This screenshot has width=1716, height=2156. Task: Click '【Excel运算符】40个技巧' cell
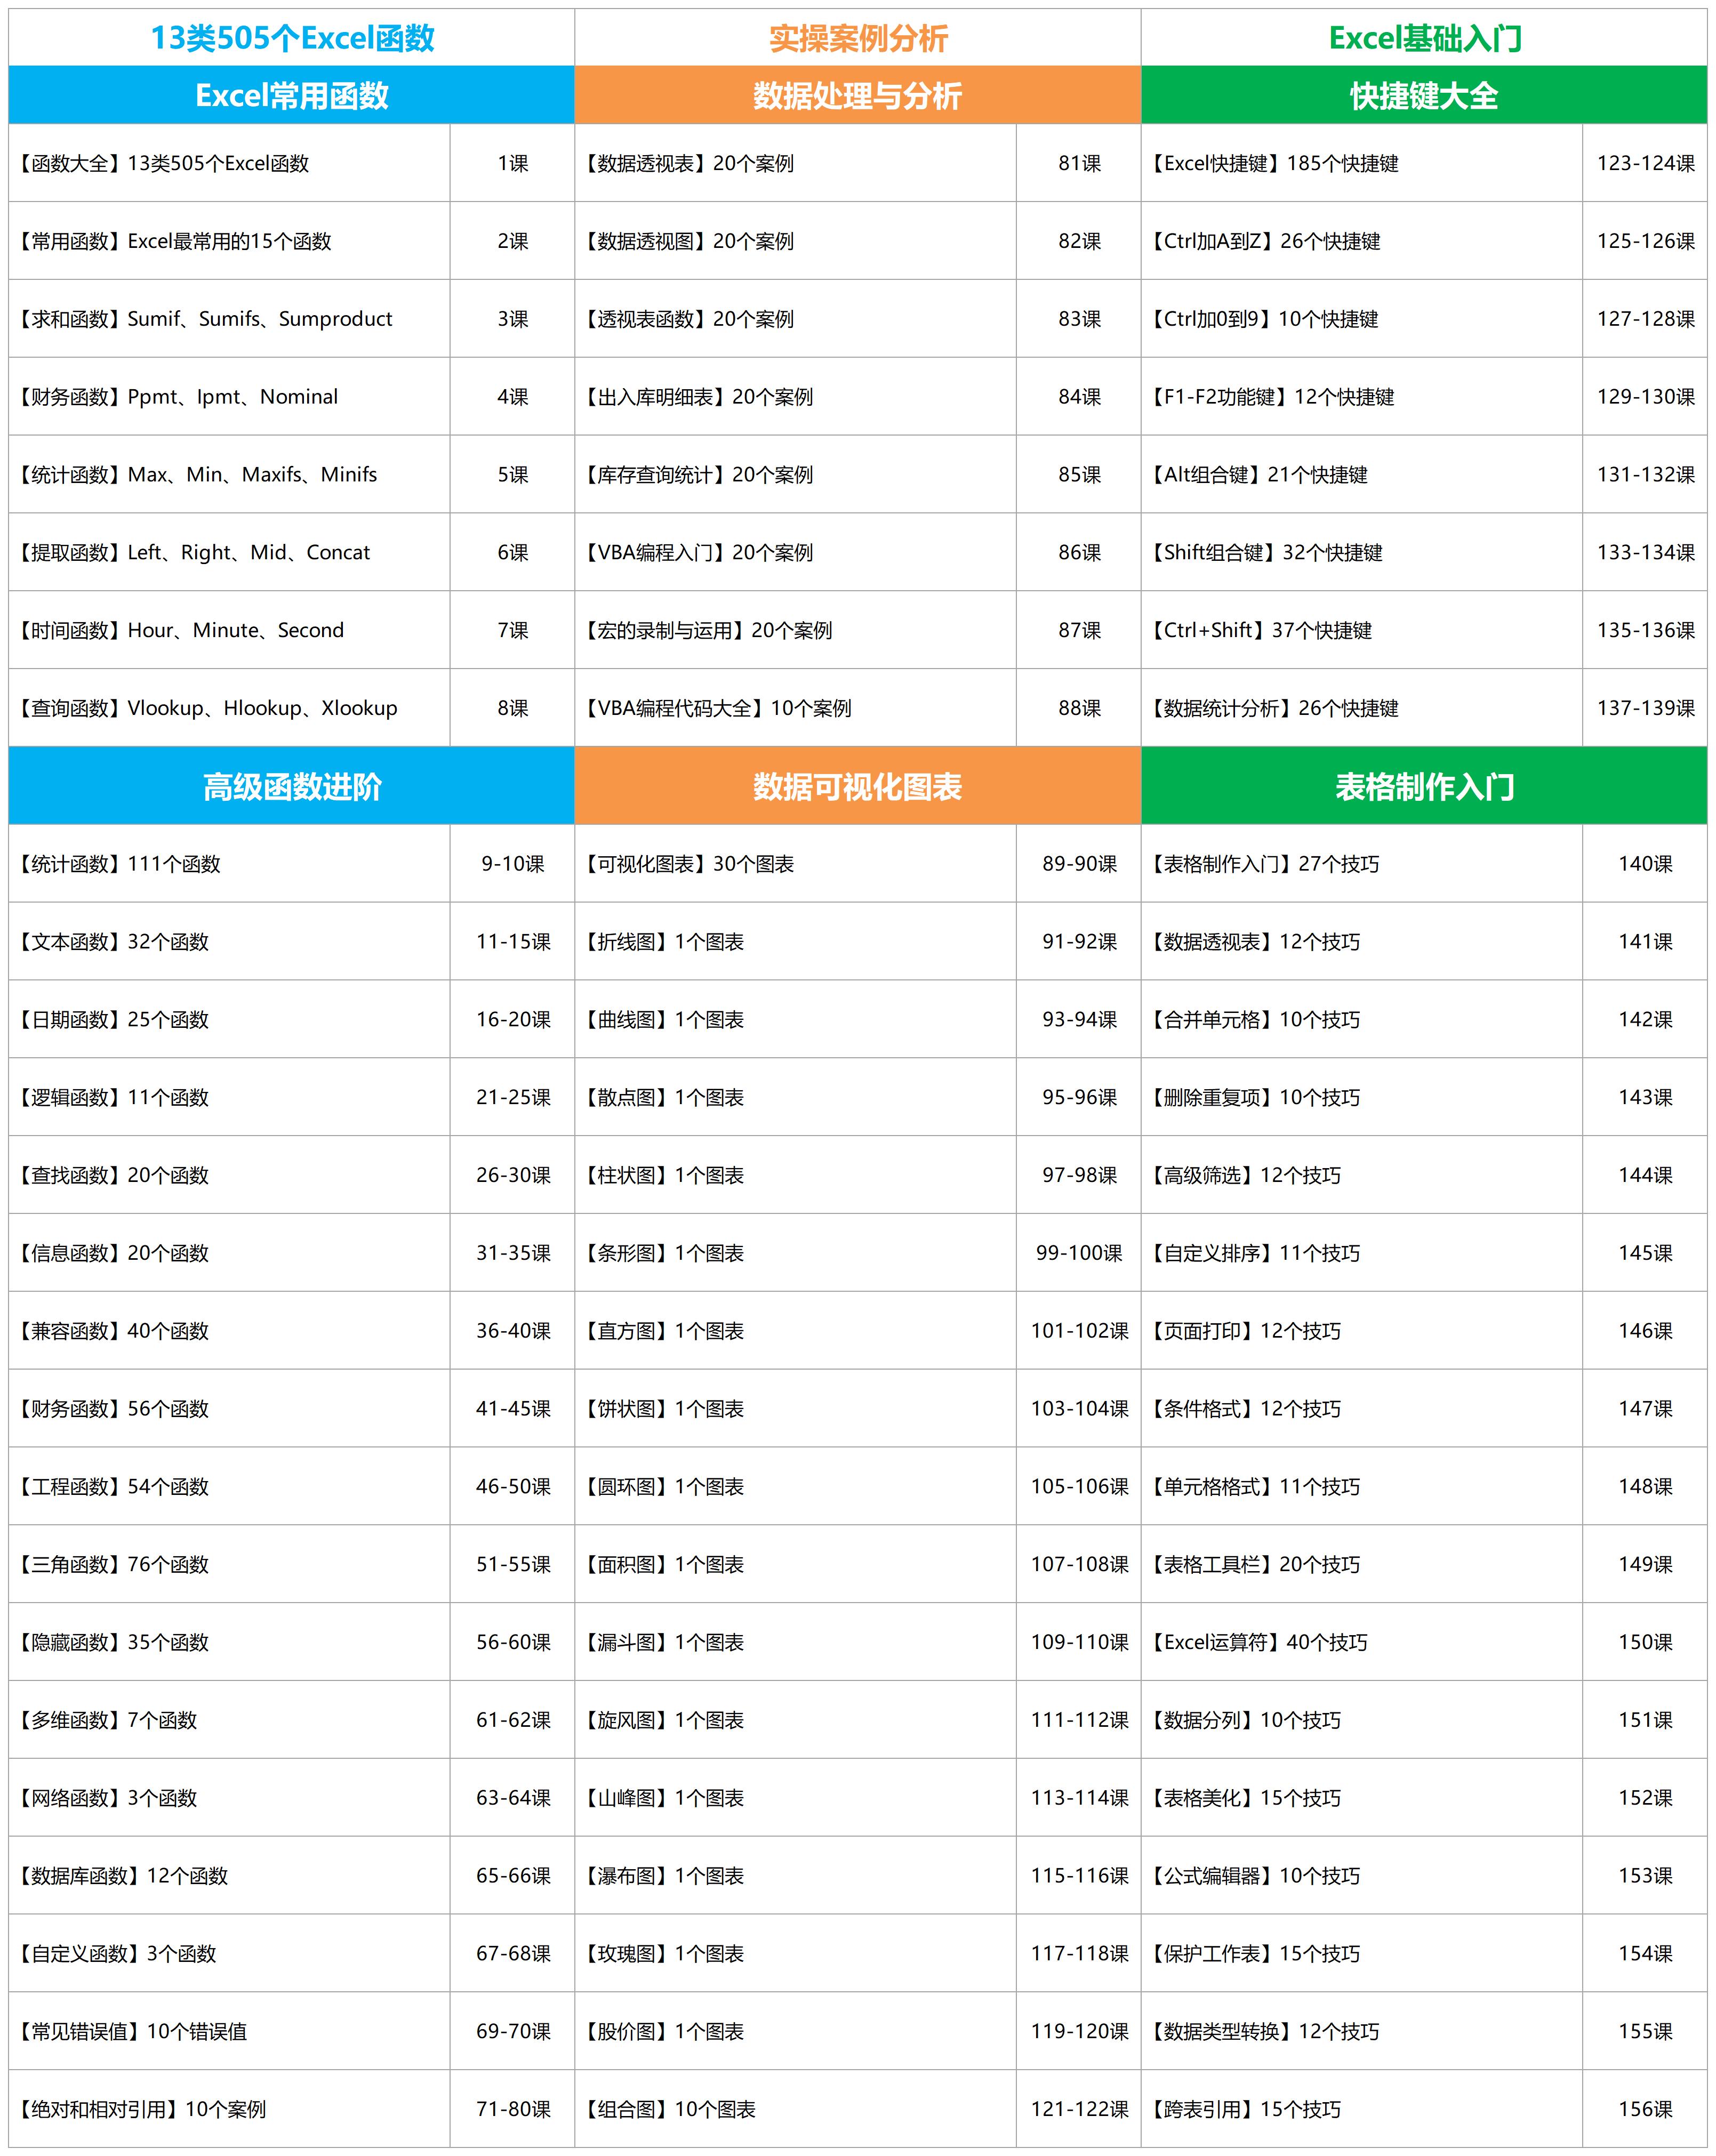[x=1362, y=1642]
